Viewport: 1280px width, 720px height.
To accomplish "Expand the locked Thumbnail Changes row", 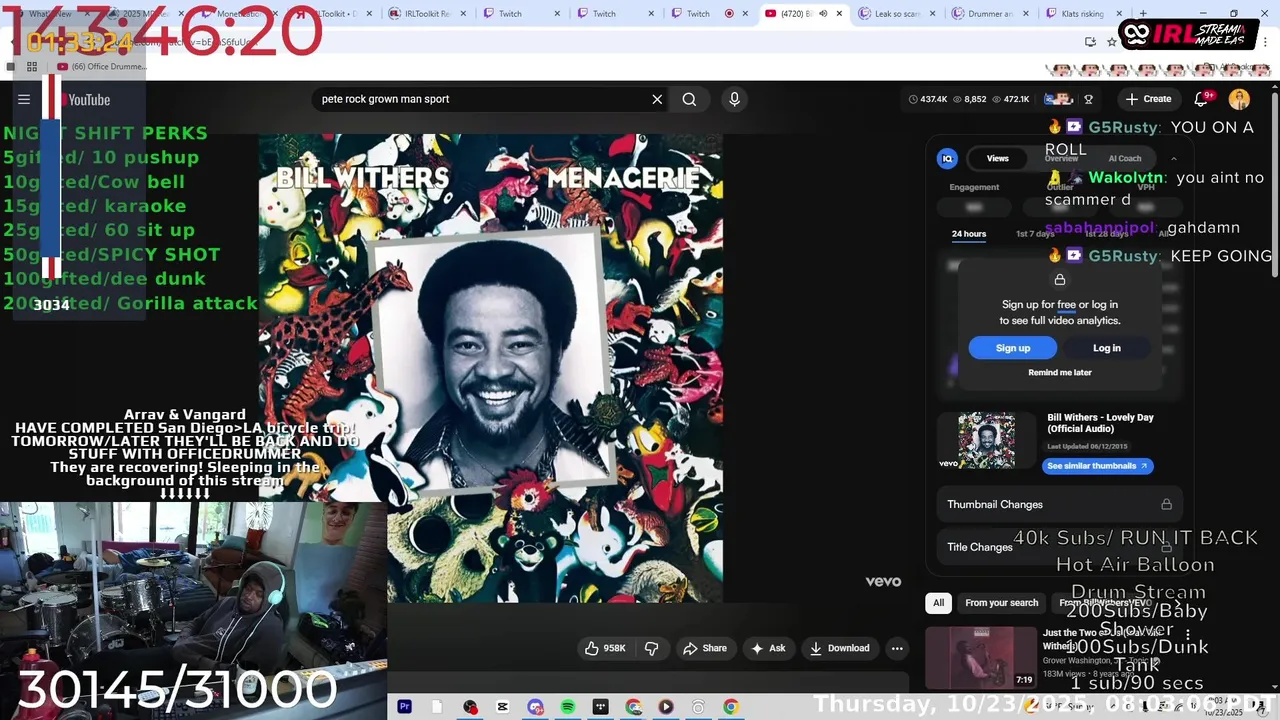I will (x=1059, y=504).
